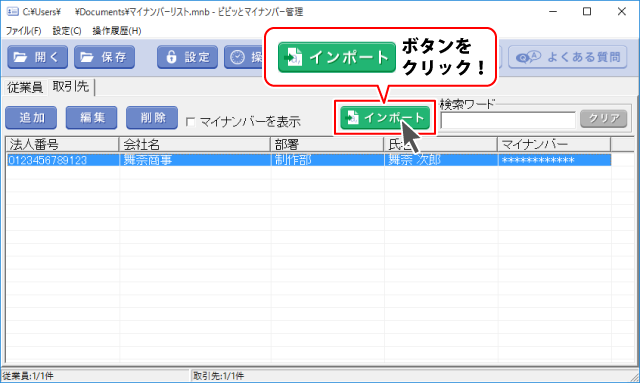Image resolution: width=640 pixels, height=383 pixels.
Task: Click the 舞奈 次郎 name cell
Action: click(x=441, y=160)
